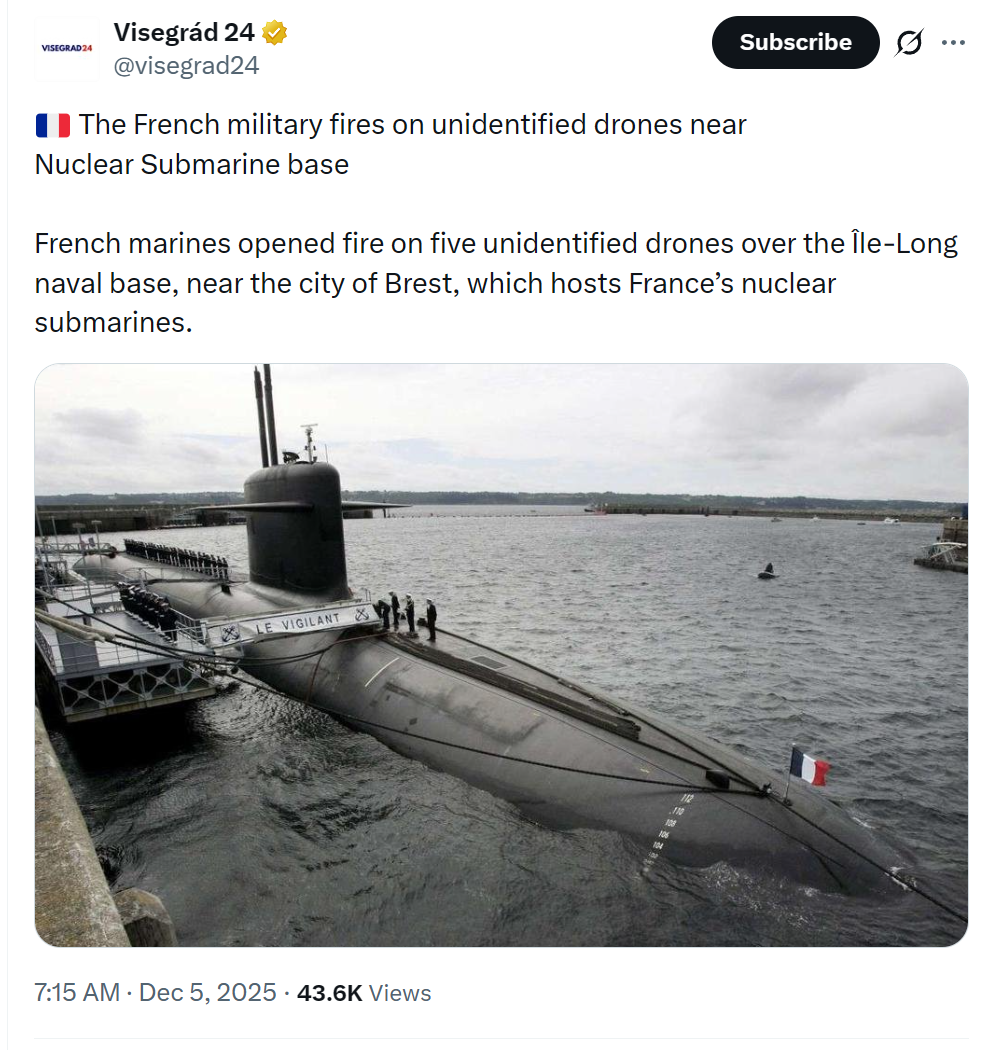
Task: Click the sailors standing on submarine deck
Action: click(408, 613)
